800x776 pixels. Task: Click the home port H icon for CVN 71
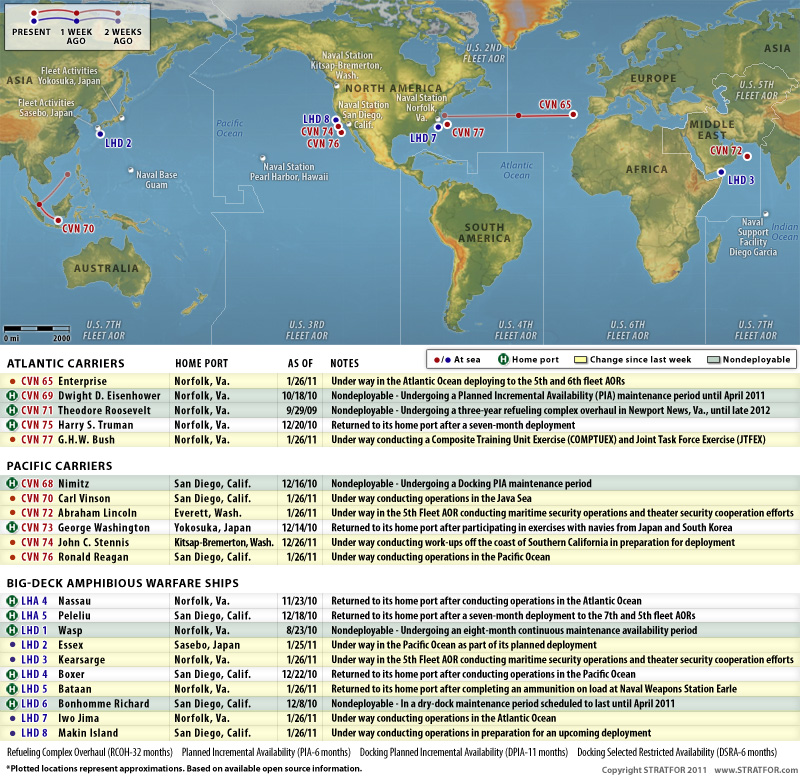(x=12, y=410)
